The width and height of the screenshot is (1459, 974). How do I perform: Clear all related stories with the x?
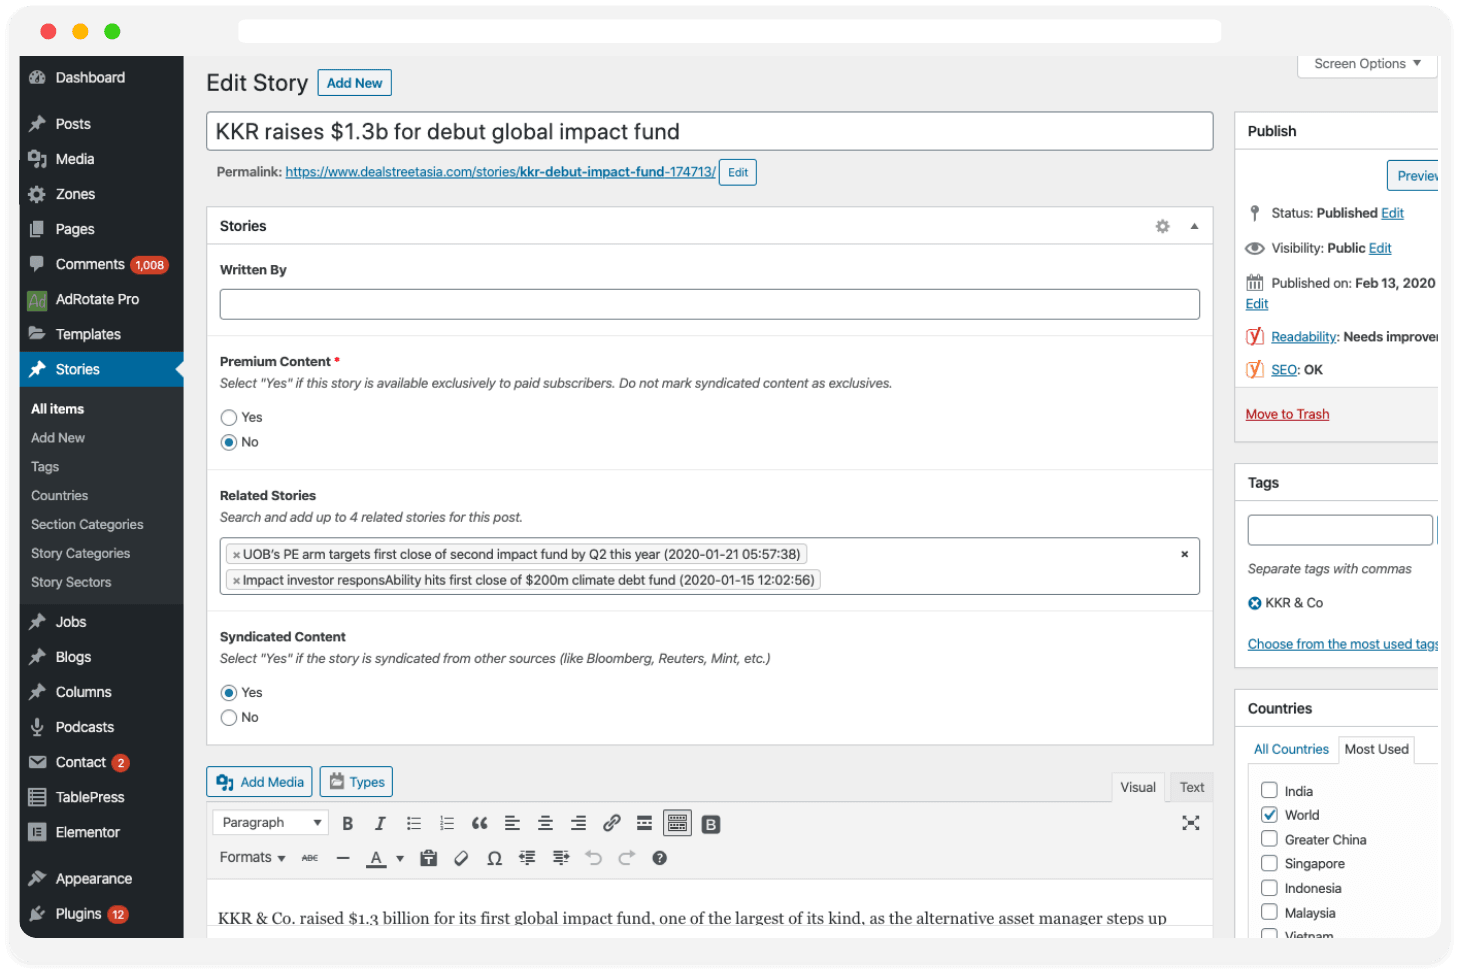[x=1184, y=554]
